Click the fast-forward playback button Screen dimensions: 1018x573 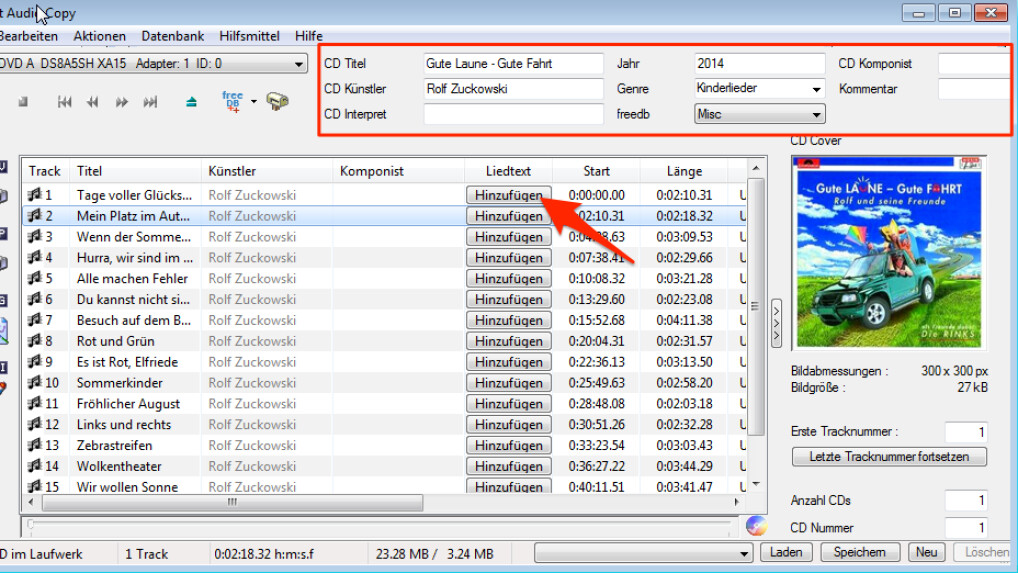click(x=121, y=102)
